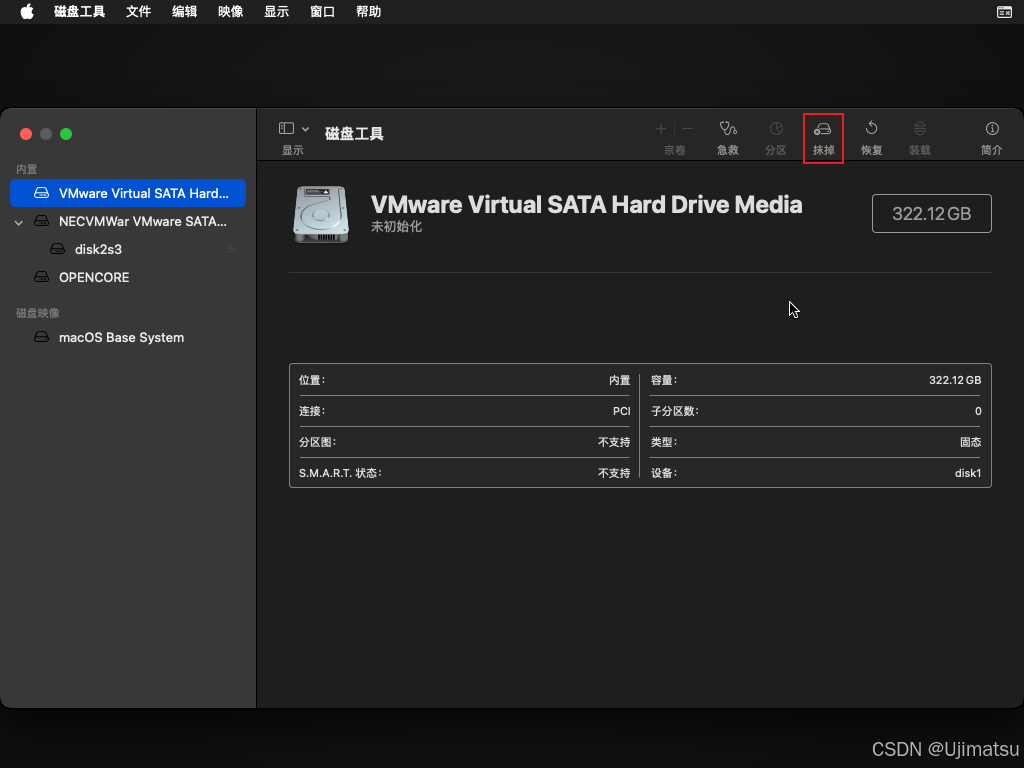Select the disk2s3 volume

pos(128,249)
